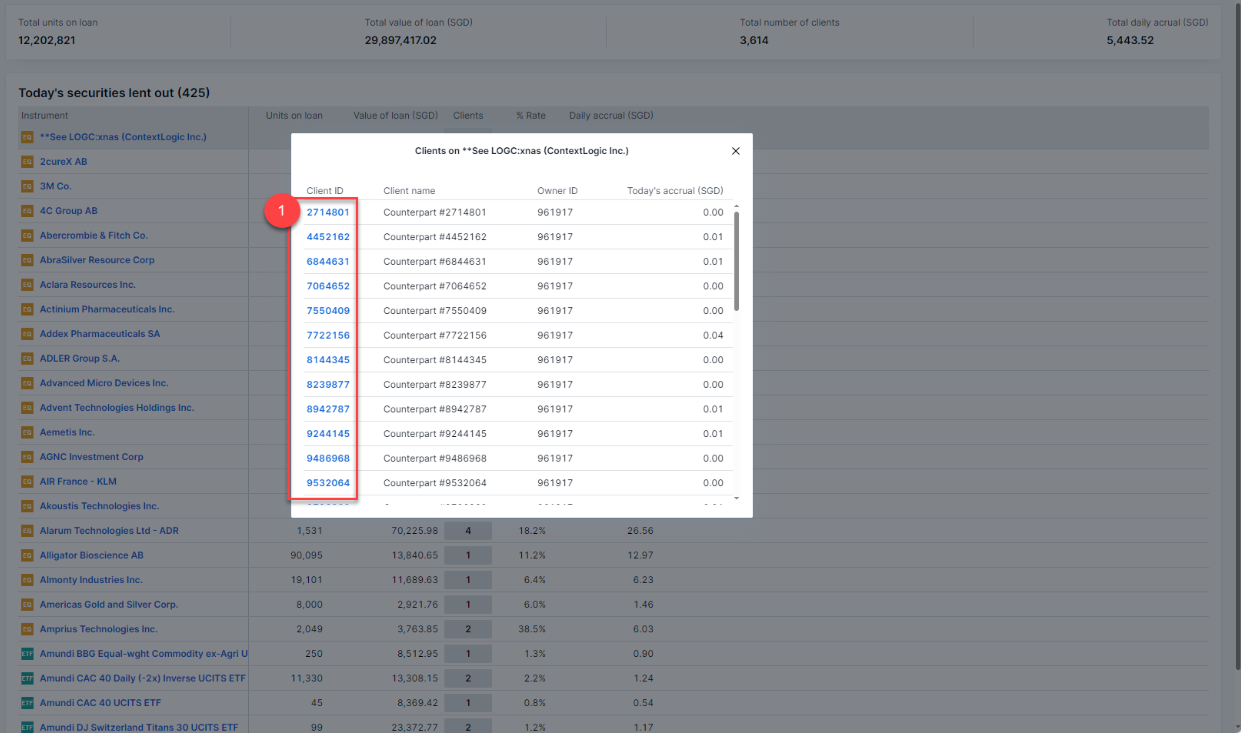This screenshot has width=1241, height=739.
Task: Click the % Rate column header
Action: (531, 116)
